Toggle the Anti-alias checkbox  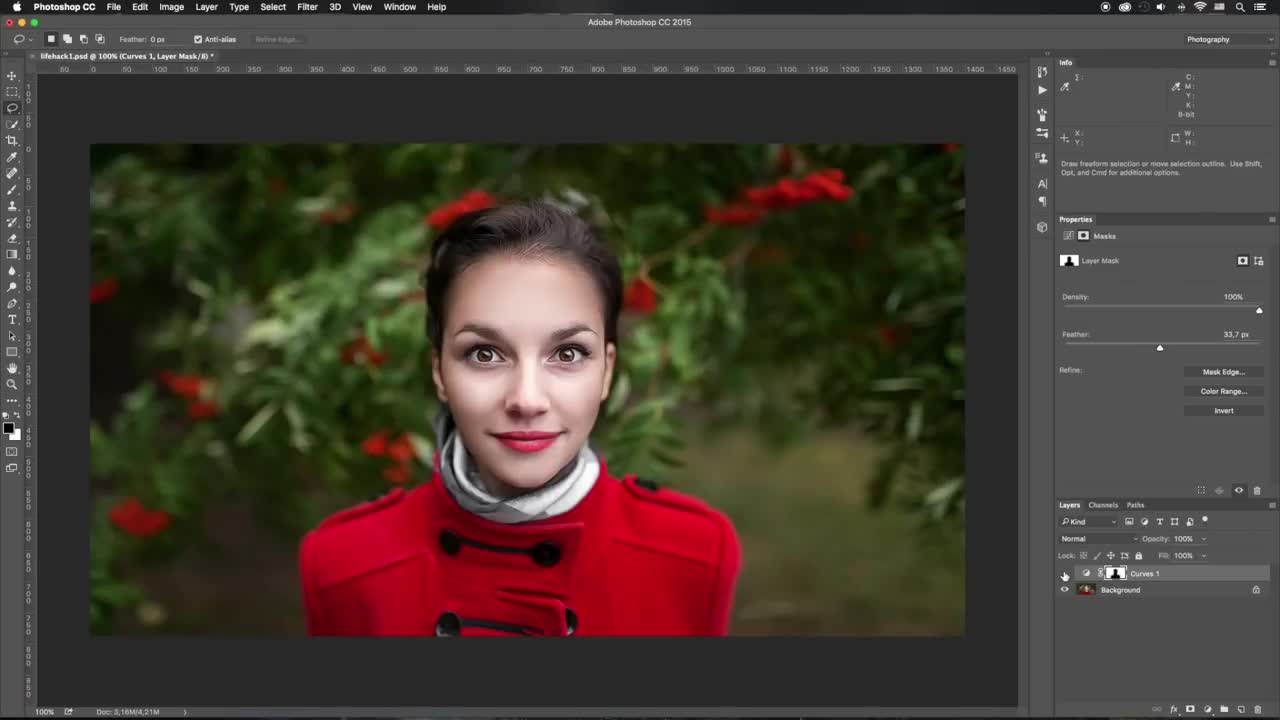[198, 40]
